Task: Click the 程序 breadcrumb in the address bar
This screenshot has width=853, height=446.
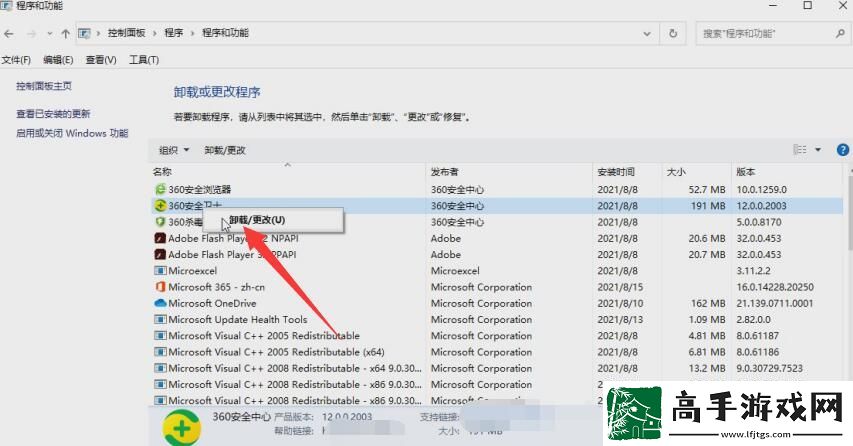Action: click(174, 33)
